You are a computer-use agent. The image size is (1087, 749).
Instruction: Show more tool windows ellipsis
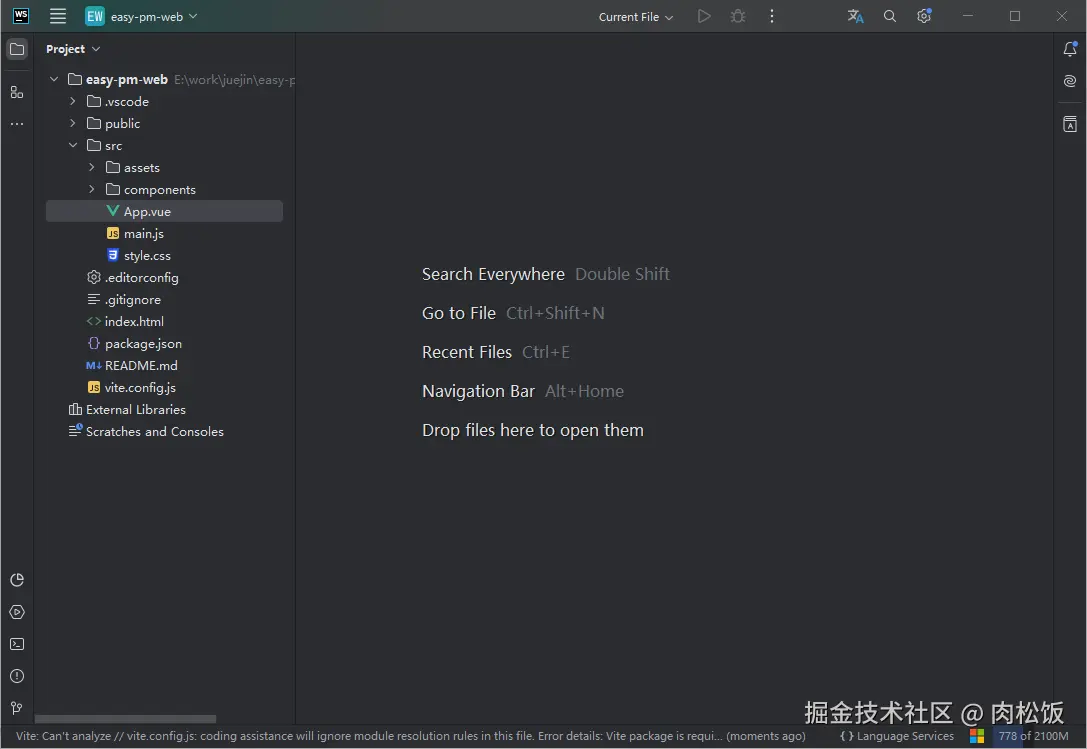click(x=17, y=124)
